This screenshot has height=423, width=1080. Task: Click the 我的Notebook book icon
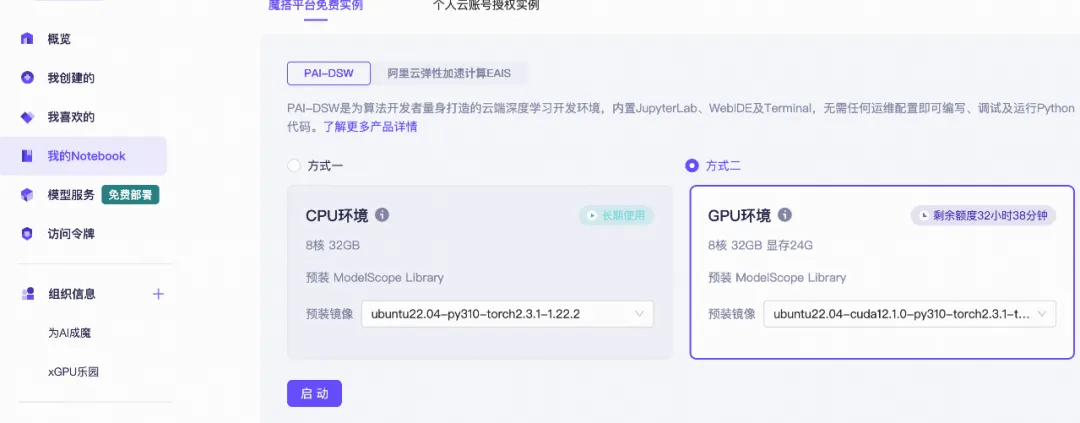27,156
